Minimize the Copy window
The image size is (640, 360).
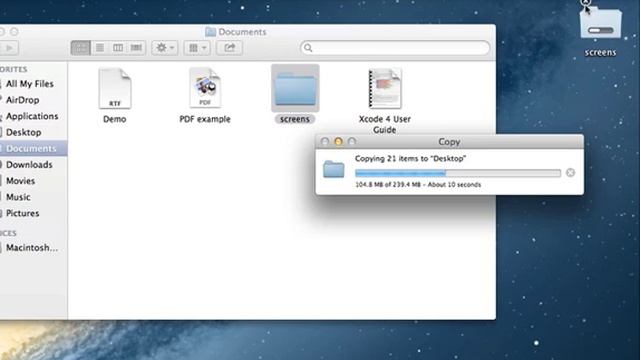tap(338, 141)
